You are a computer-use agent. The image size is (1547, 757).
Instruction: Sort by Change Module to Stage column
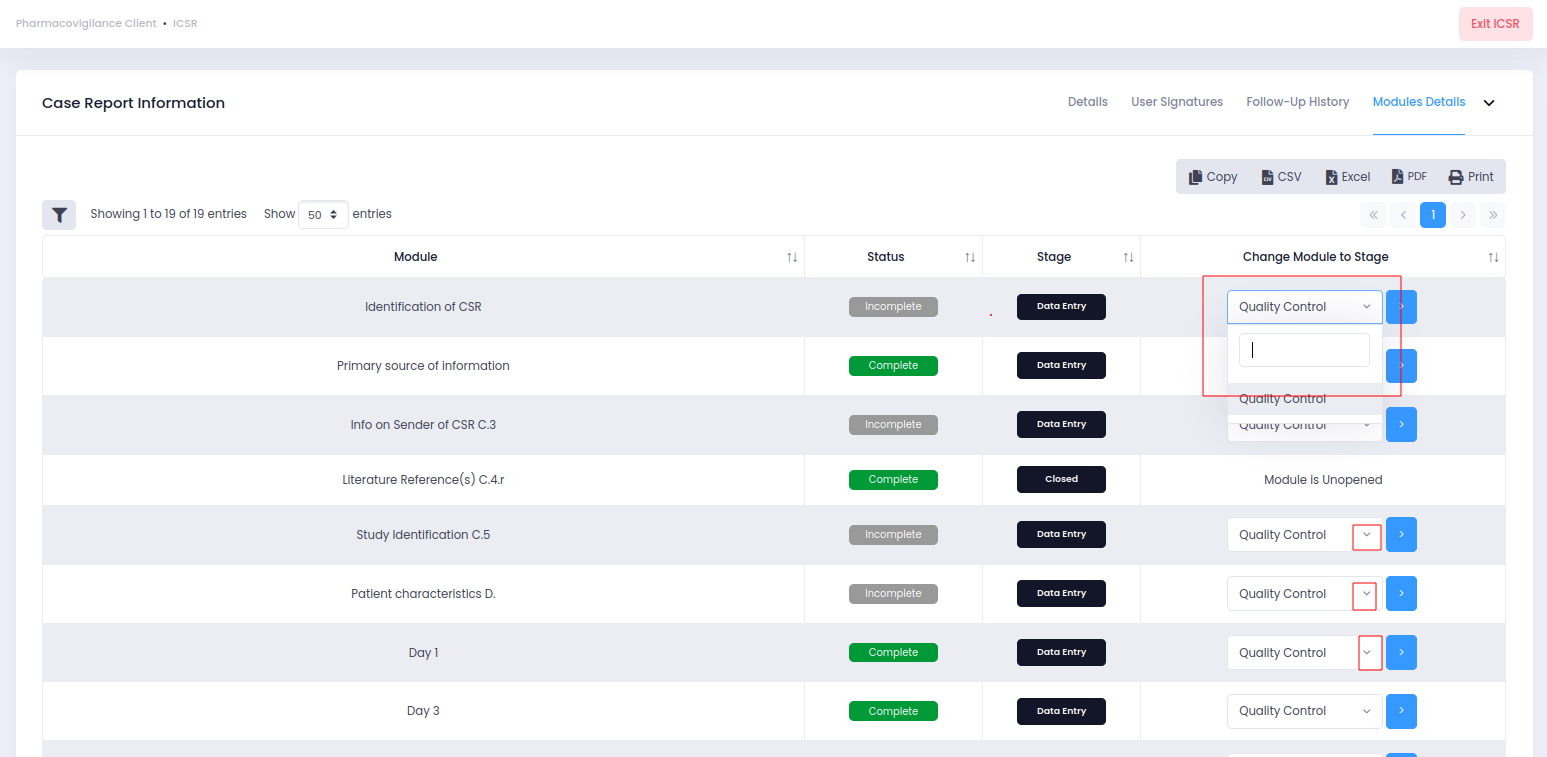(x=1322, y=257)
